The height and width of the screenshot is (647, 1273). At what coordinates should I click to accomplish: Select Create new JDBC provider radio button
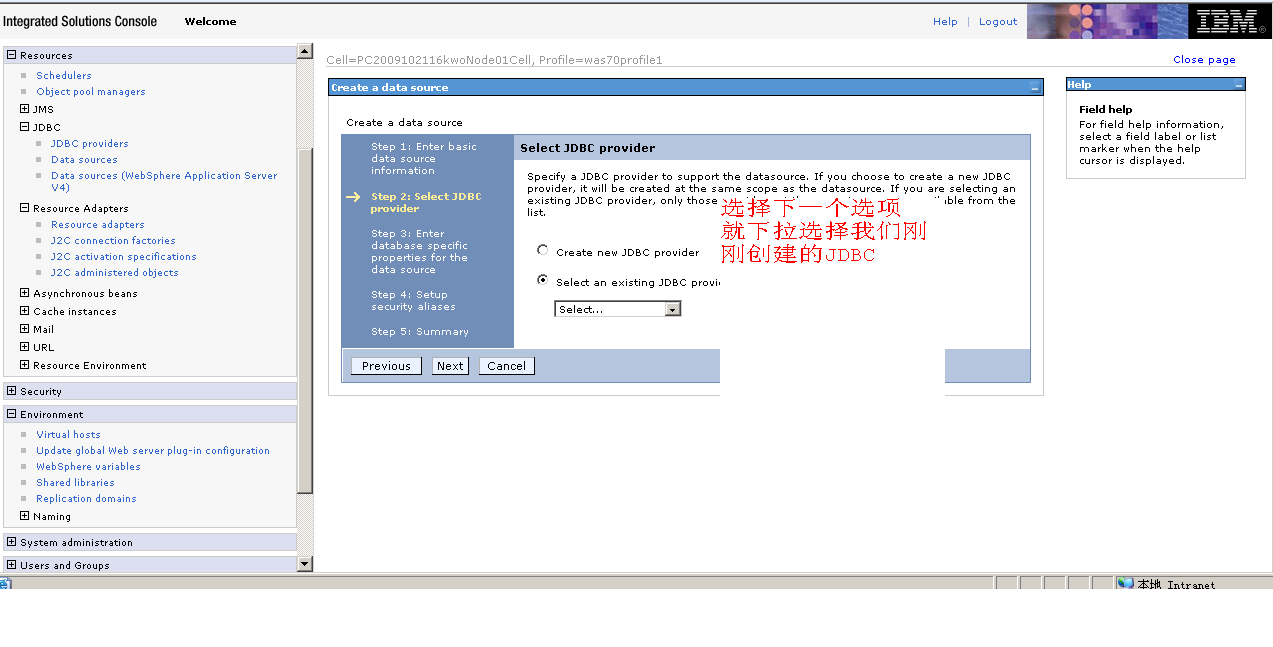pos(543,251)
